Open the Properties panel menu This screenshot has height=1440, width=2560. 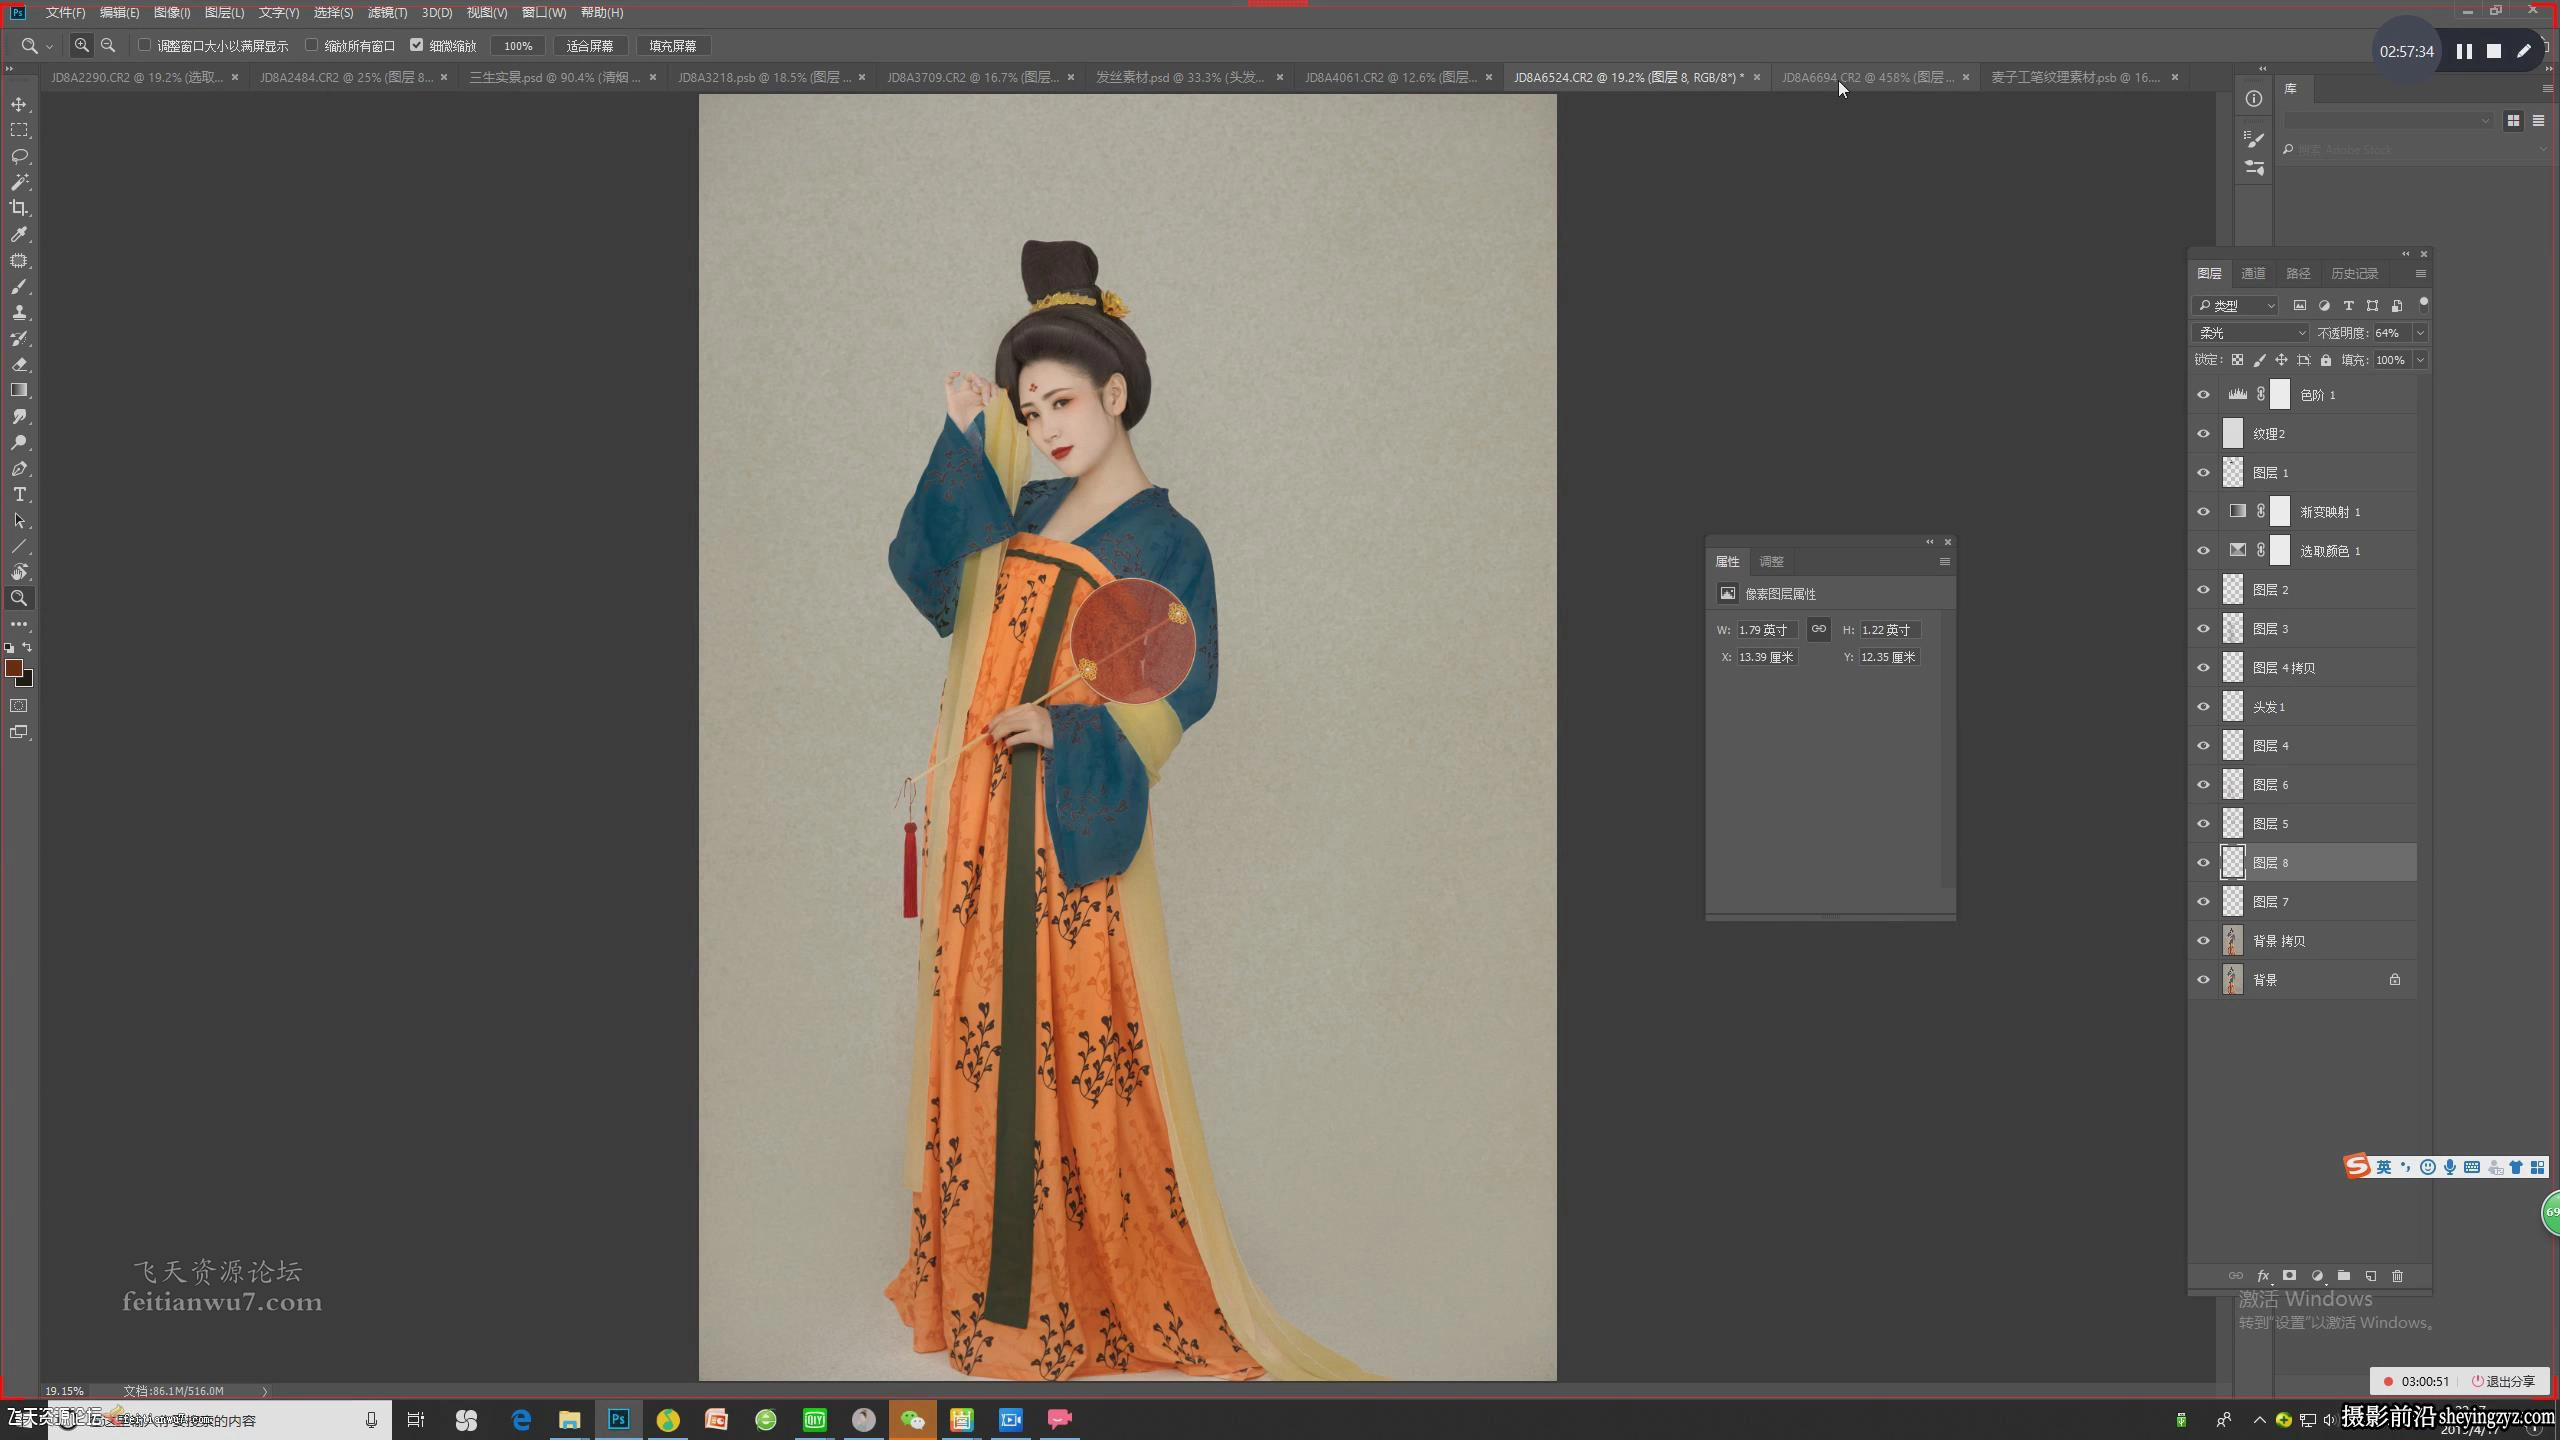click(1944, 562)
